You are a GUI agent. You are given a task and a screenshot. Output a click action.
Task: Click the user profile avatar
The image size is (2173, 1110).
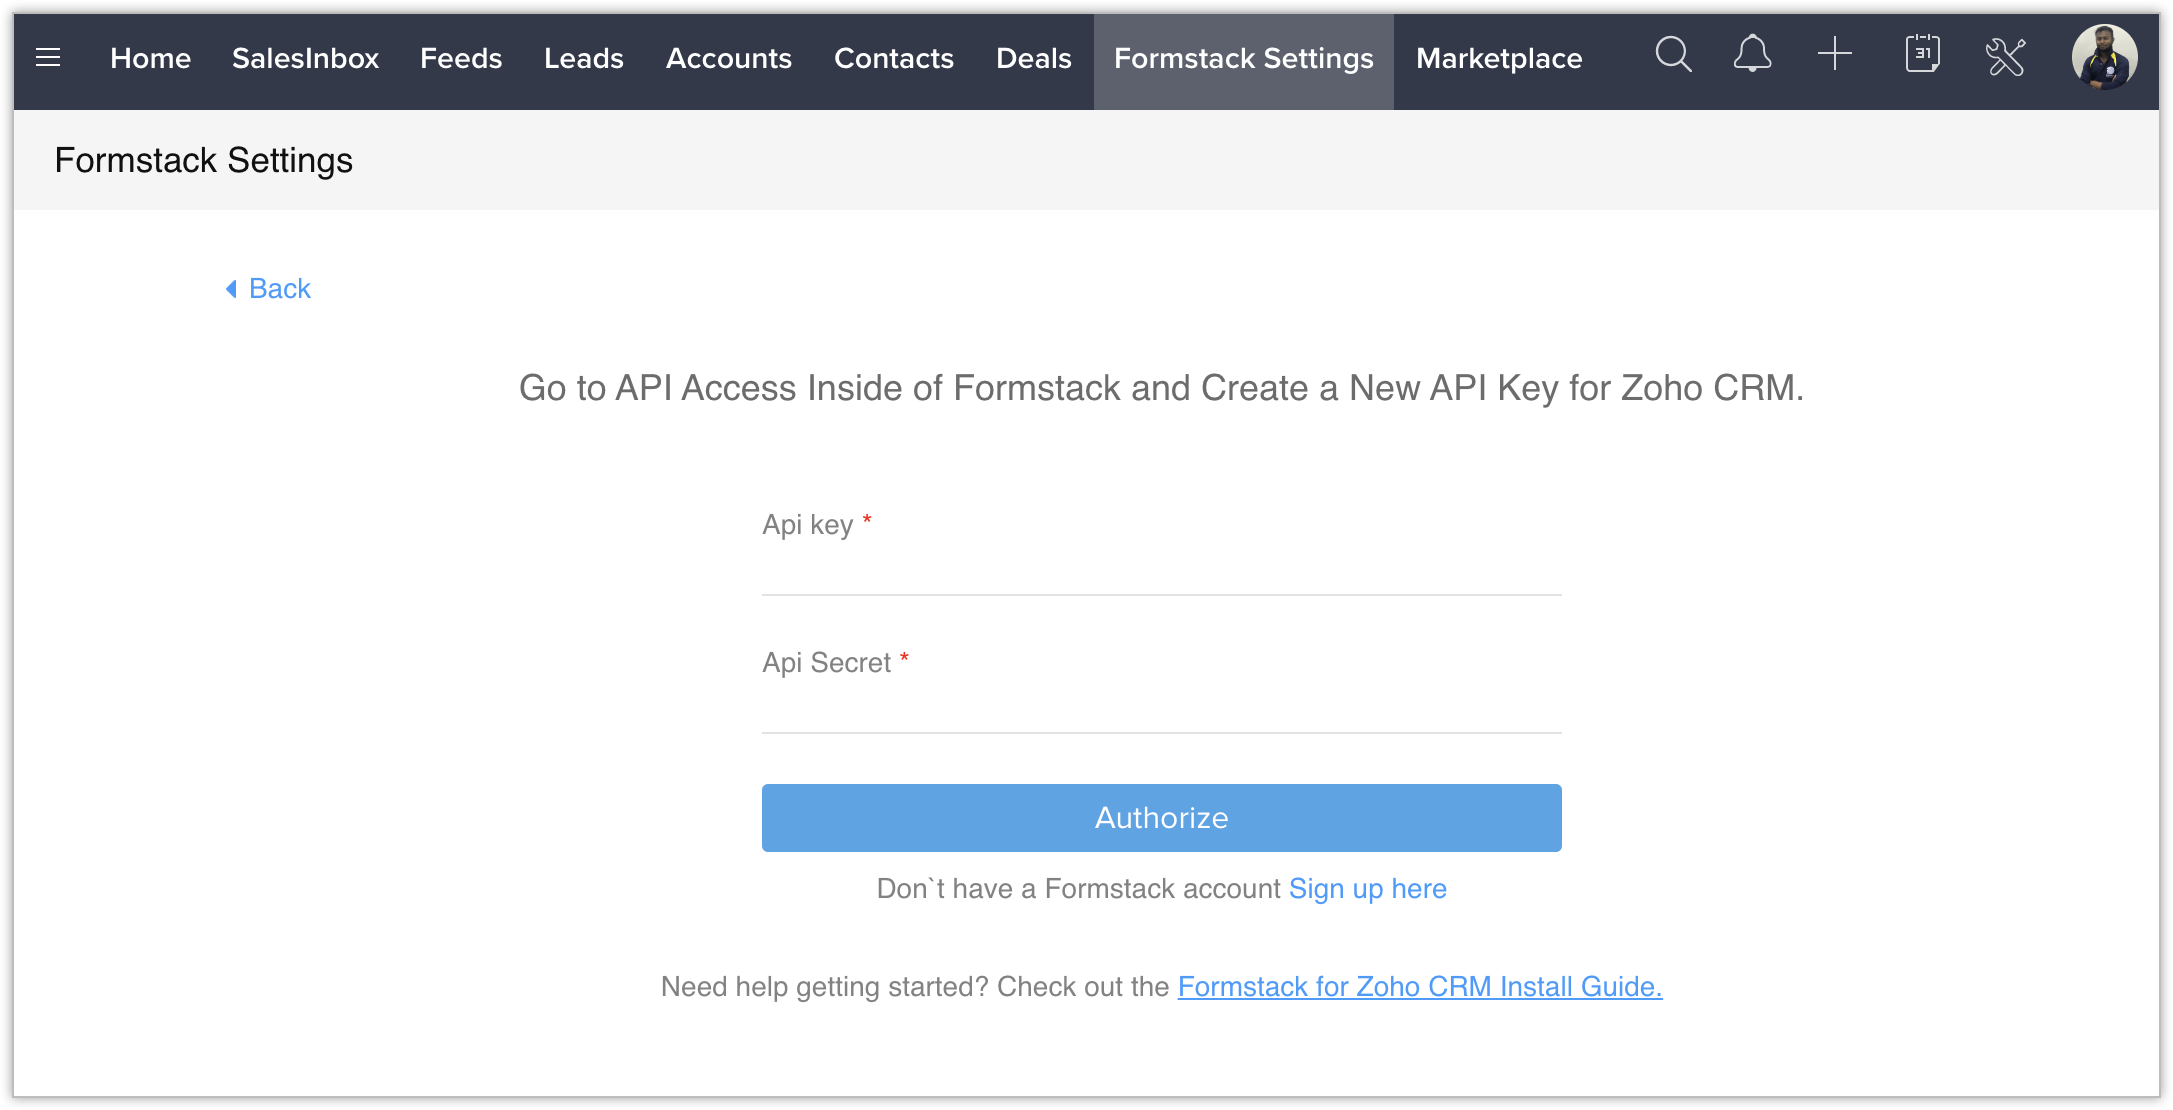[2104, 57]
